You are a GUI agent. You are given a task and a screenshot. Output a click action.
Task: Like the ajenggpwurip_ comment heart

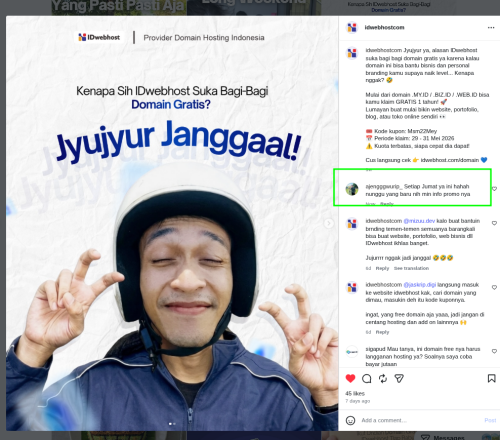[494, 189]
